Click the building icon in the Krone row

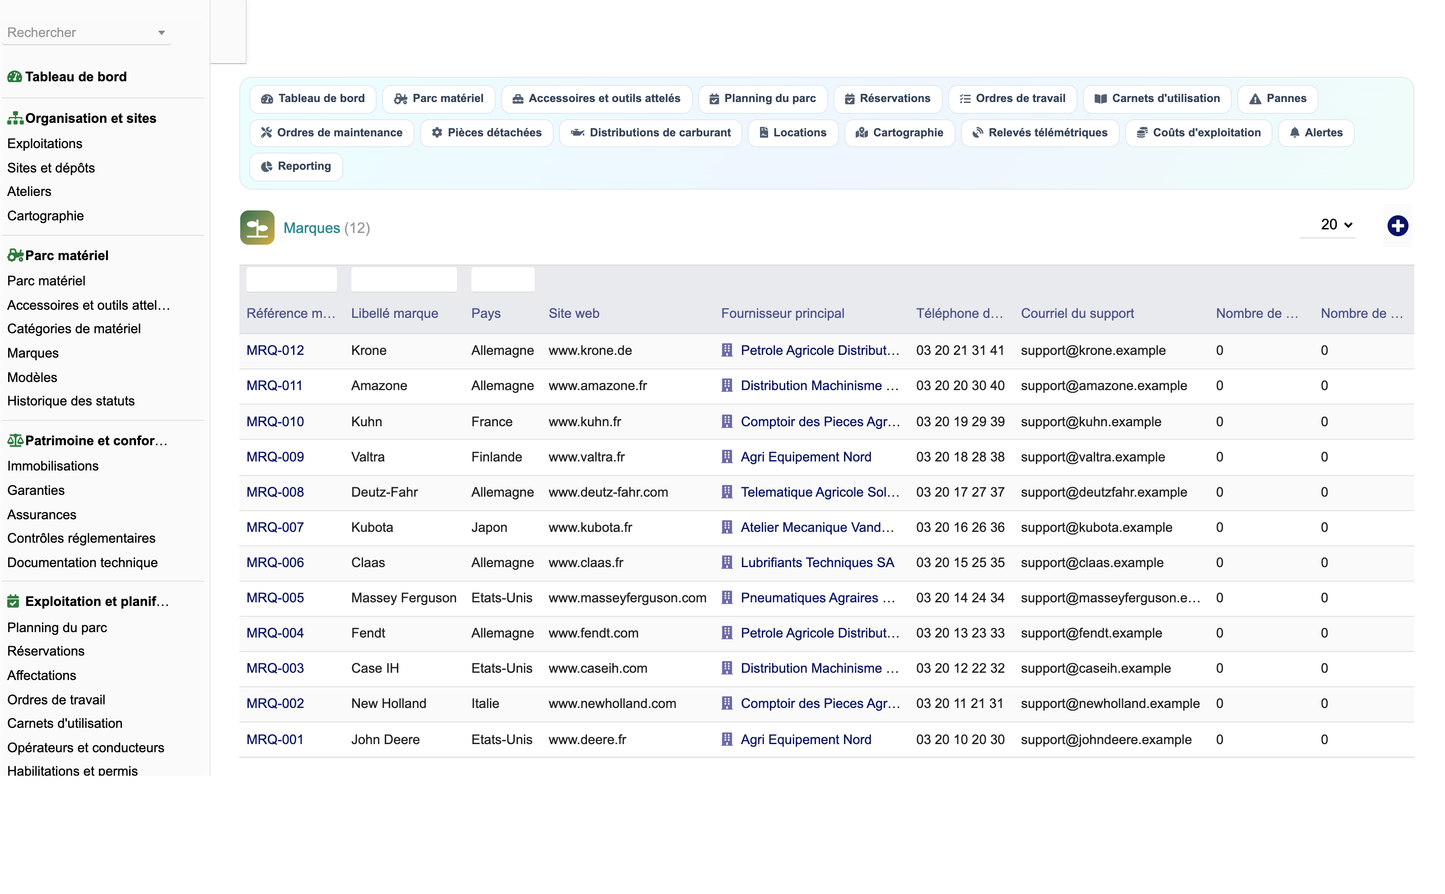click(x=727, y=351)
